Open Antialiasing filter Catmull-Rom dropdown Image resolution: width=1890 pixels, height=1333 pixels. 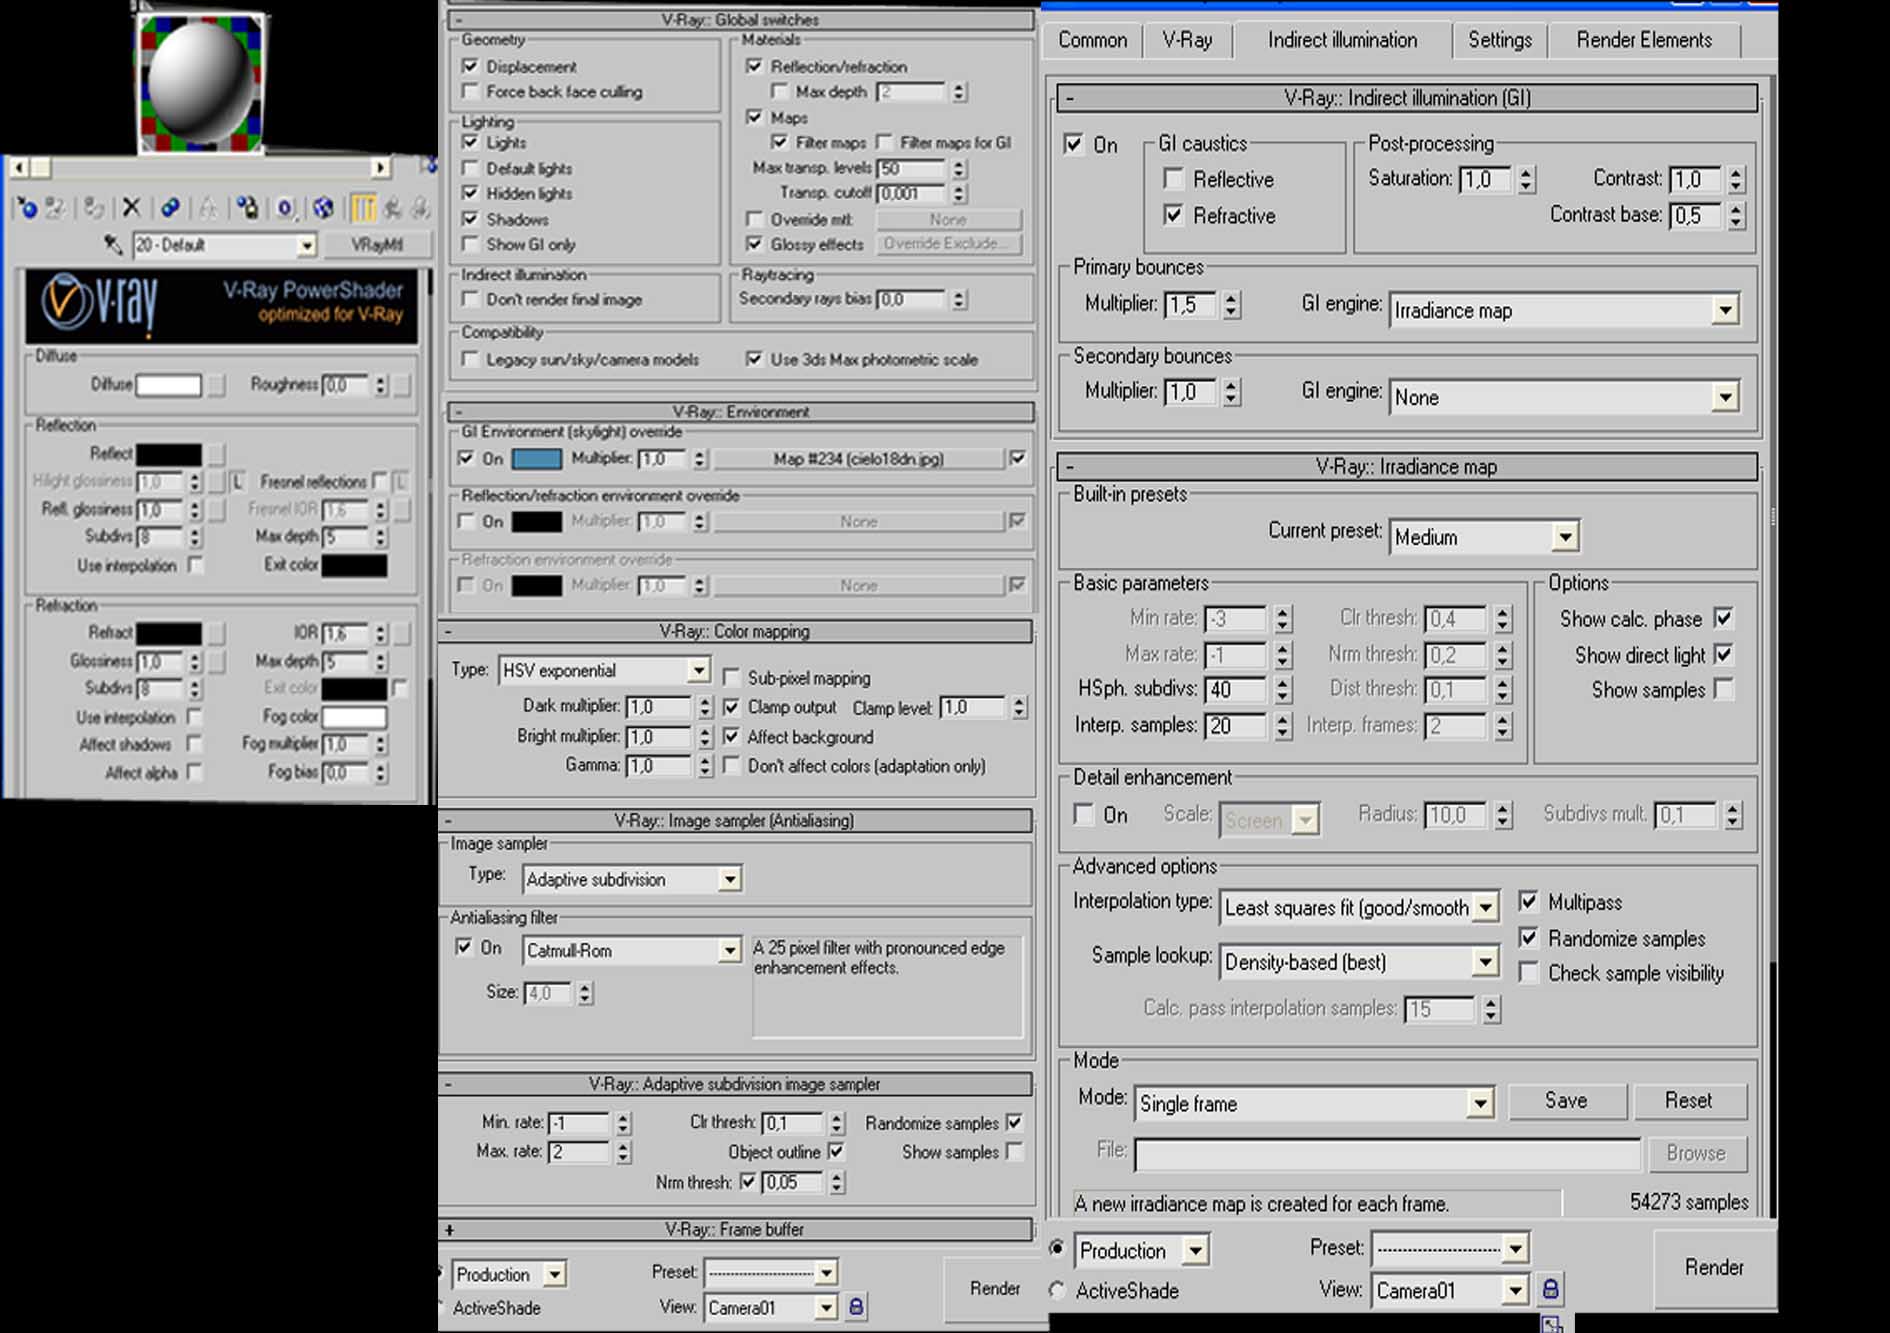tap(730, 951)
